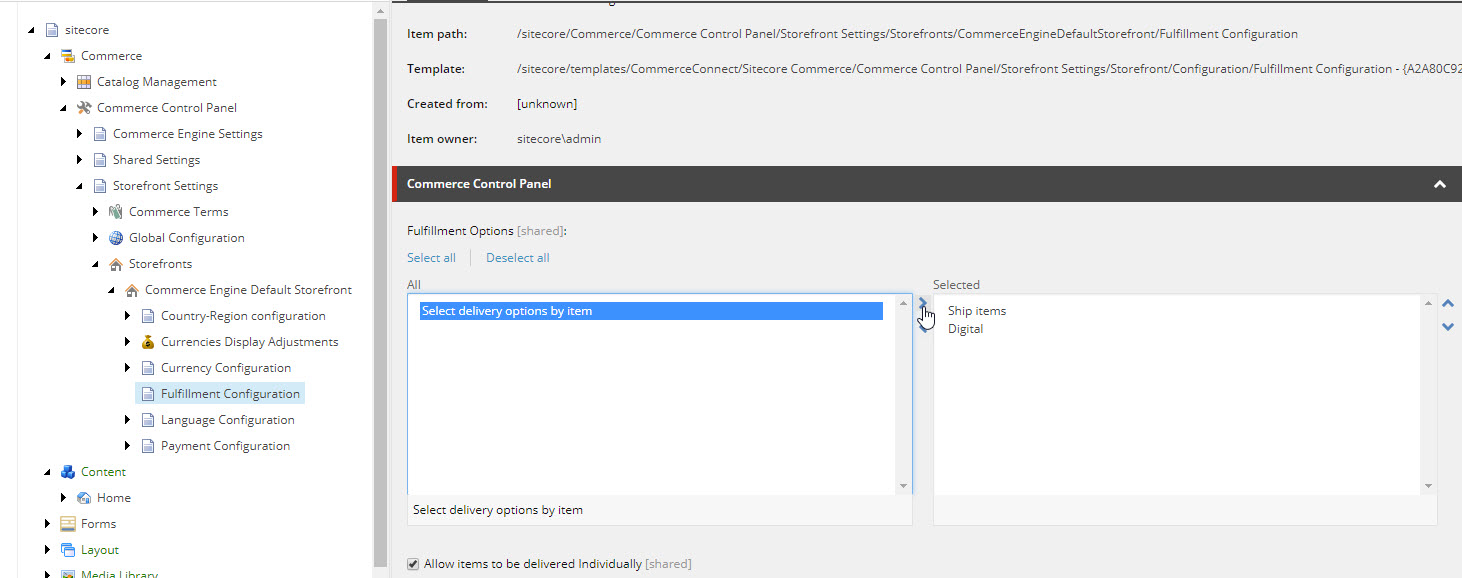Viewport: 1462px width, 578px height.
Task: Select Ship items in Selected list
Action: pyautogui.click(x=977, y=311)
